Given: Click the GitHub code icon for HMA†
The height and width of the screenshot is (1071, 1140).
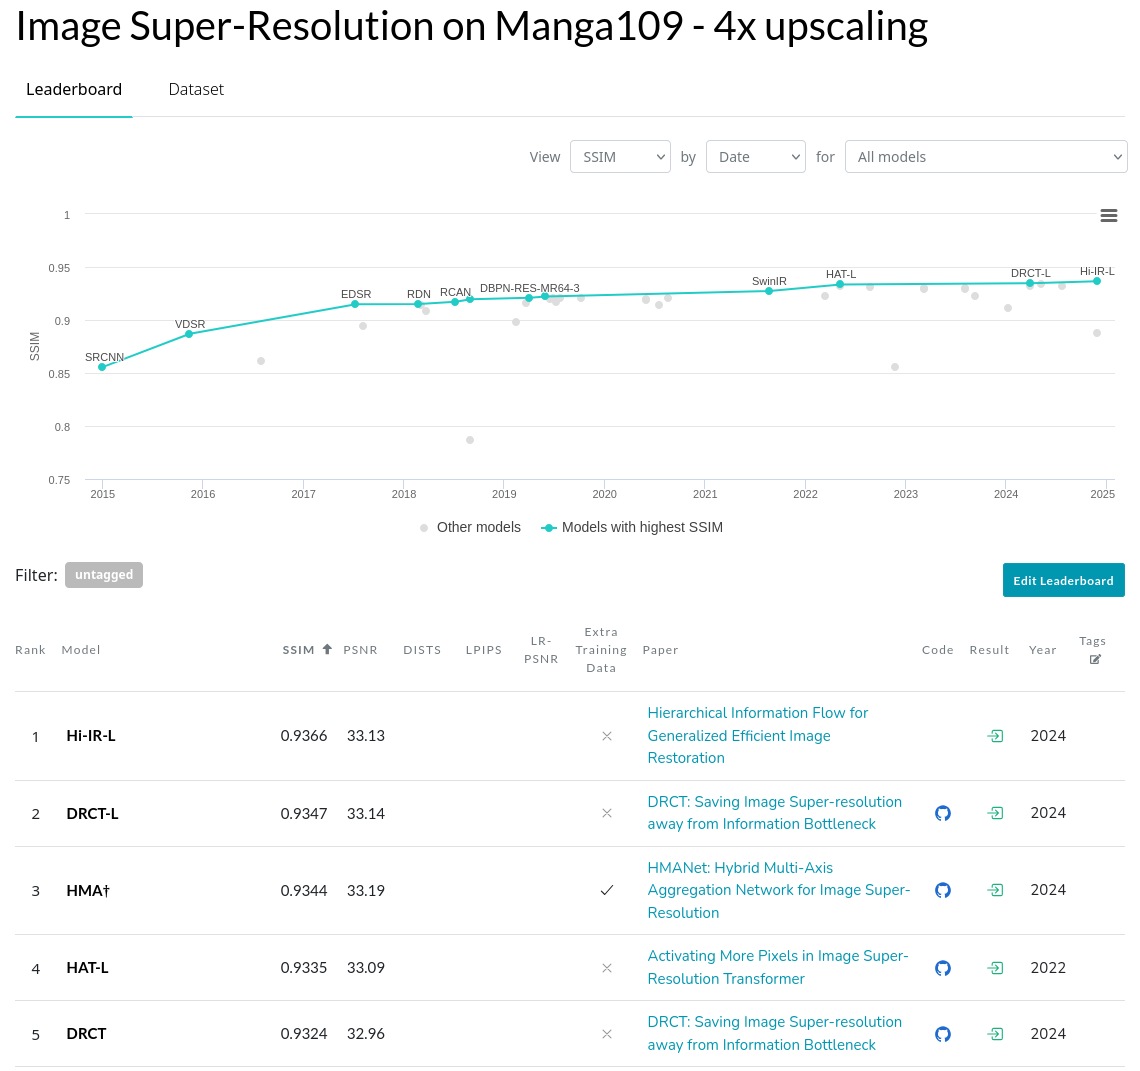Looking at the screenshot, I should (x=942, y=890).
